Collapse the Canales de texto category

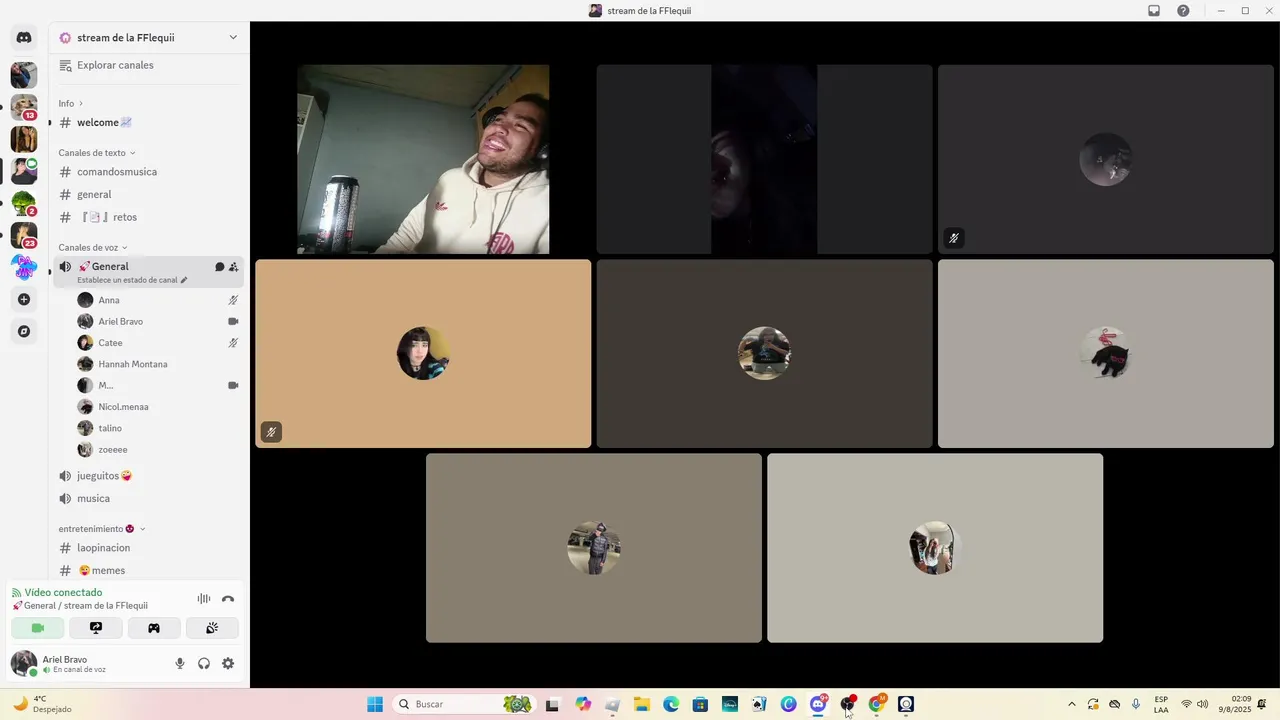coord(96,153)
